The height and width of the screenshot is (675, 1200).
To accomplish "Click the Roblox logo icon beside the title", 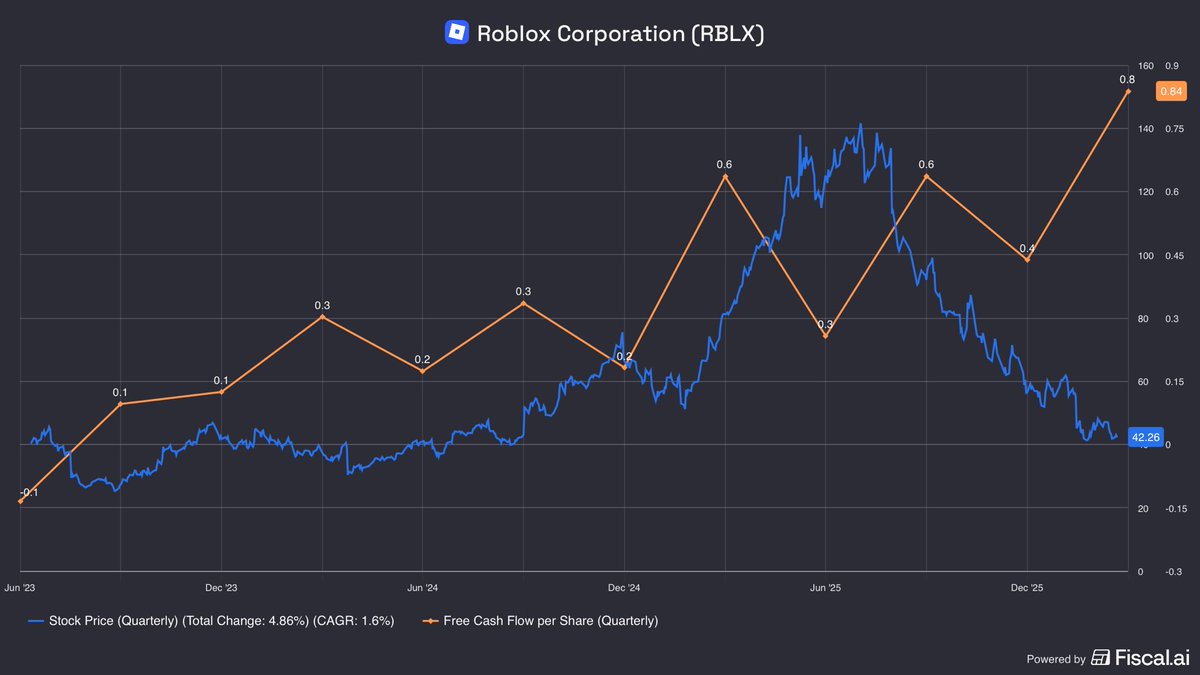I will point(456,33).
